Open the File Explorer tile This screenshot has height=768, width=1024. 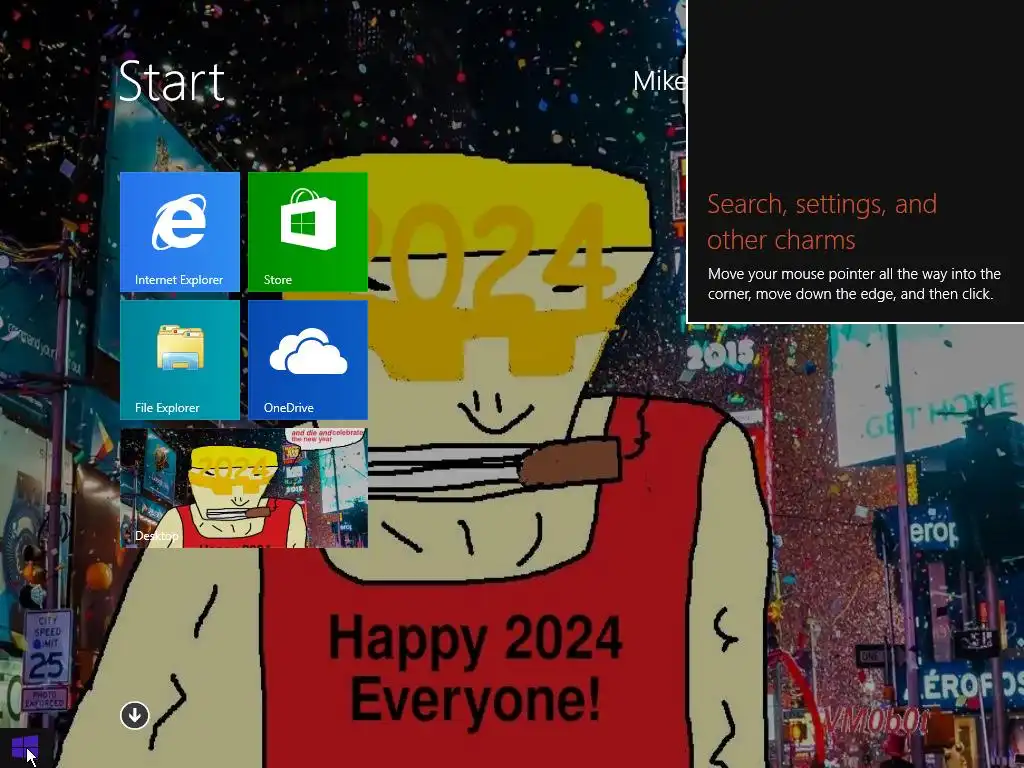tap(180, 360)
